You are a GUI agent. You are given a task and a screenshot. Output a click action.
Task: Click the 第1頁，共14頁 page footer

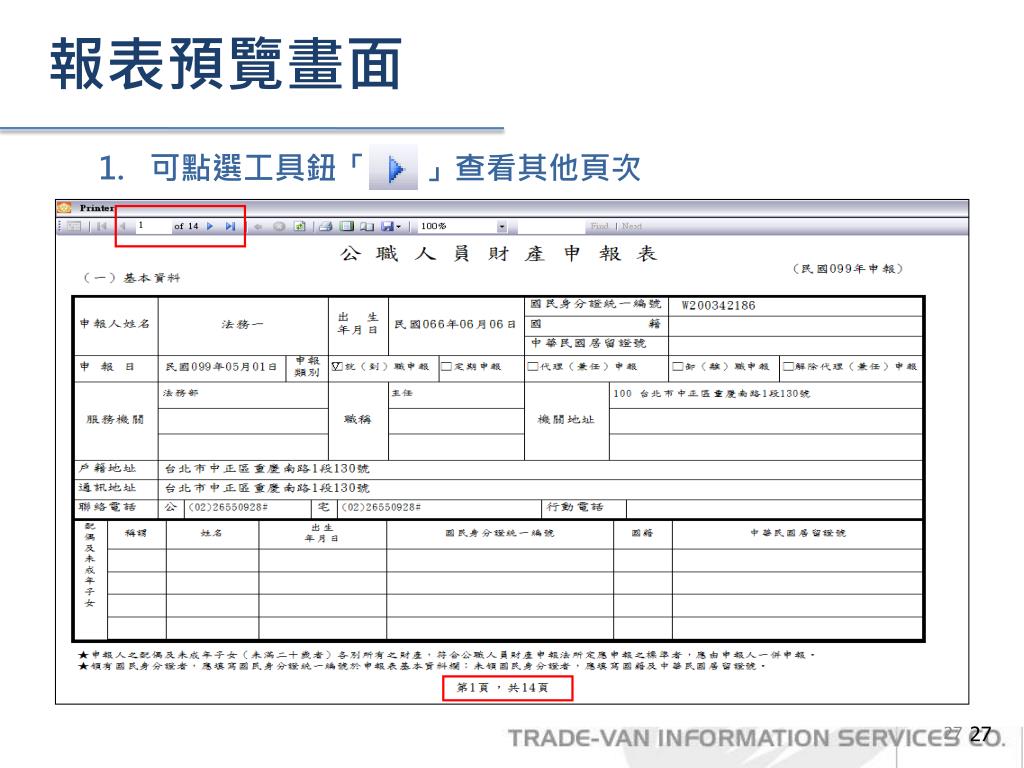502,688
